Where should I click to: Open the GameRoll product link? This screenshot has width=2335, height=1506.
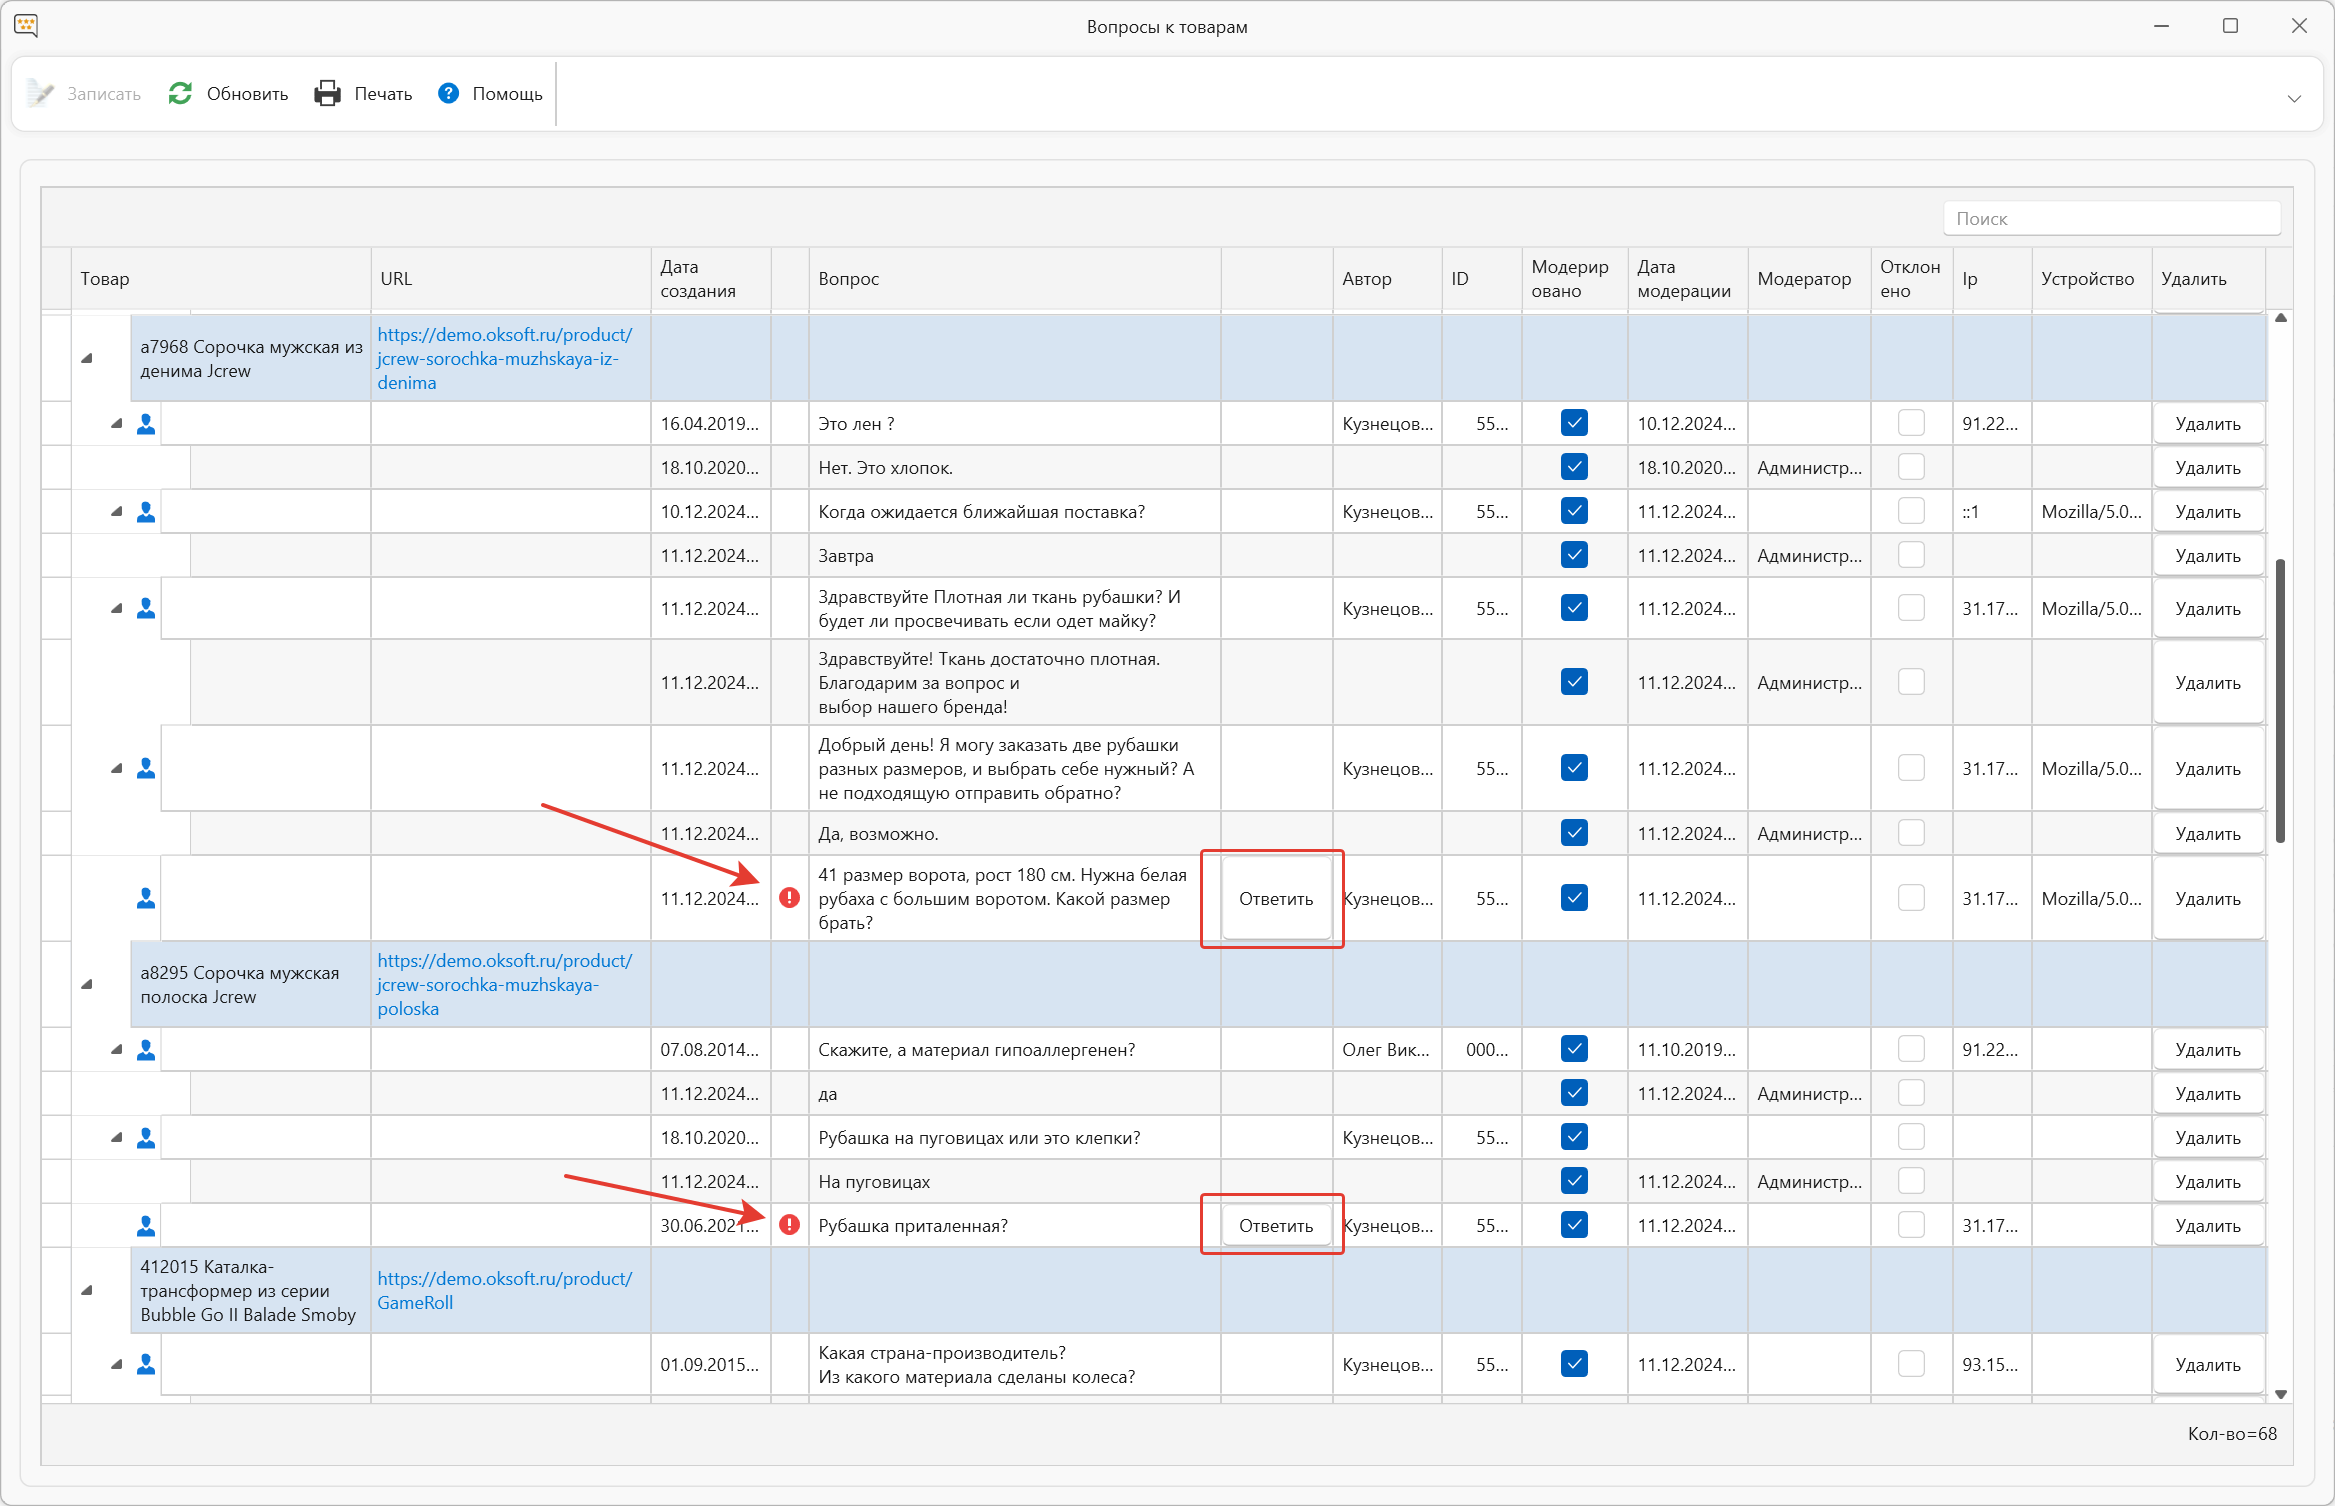coord(504,1290)
